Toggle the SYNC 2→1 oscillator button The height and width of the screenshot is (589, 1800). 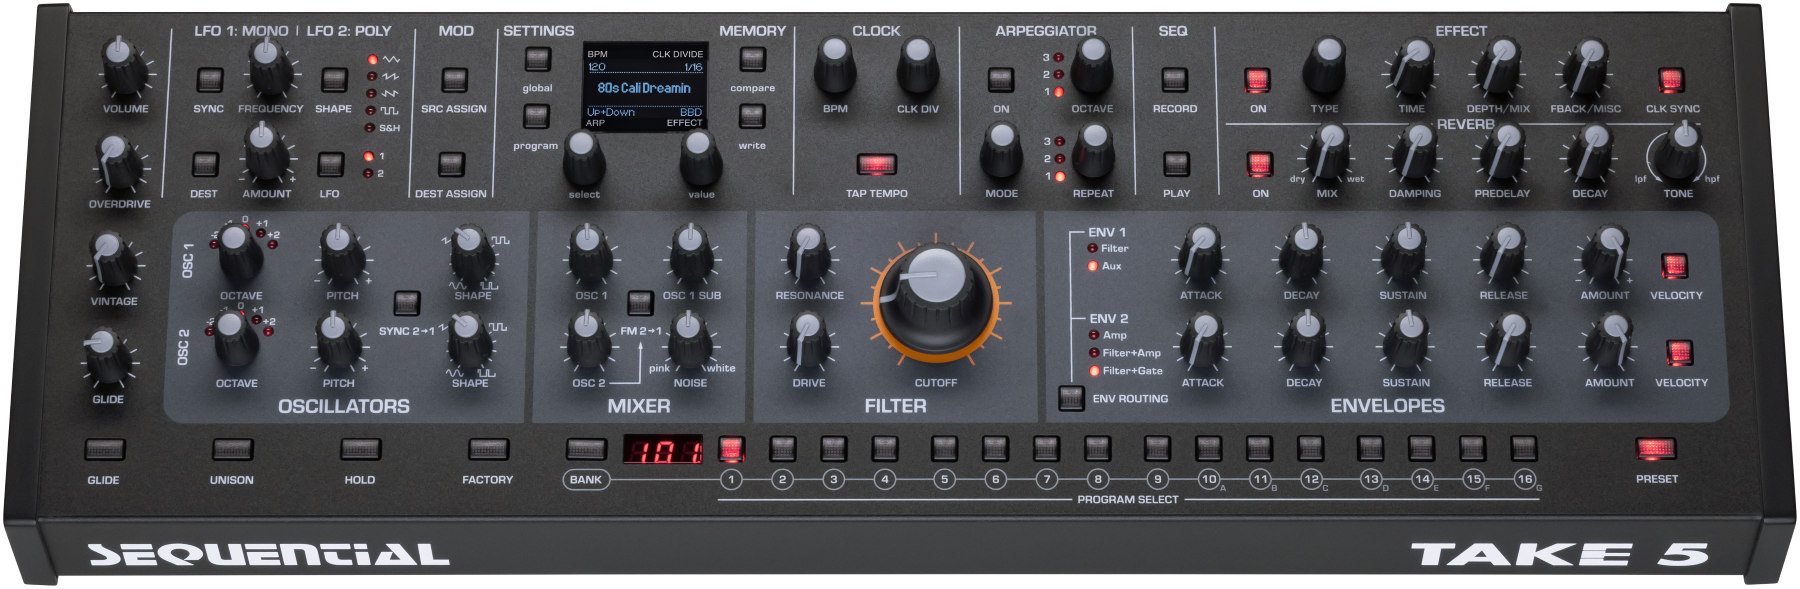(406, 303)
